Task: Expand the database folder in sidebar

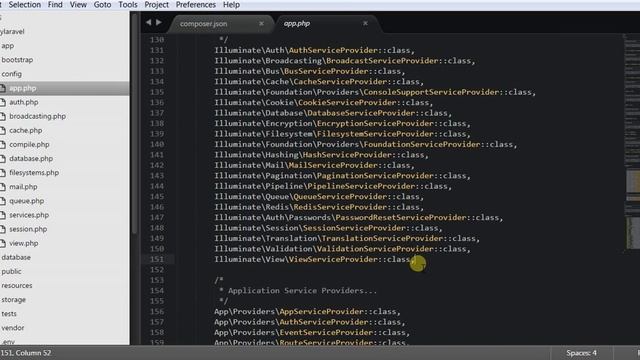Action: coord(16,258)
